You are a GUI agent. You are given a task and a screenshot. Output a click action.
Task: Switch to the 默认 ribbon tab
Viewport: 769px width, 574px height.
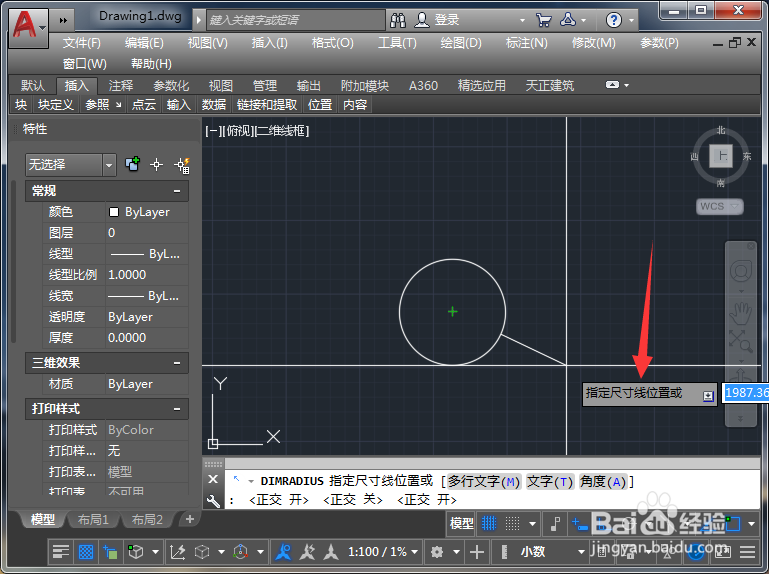(x=33, y=86)
